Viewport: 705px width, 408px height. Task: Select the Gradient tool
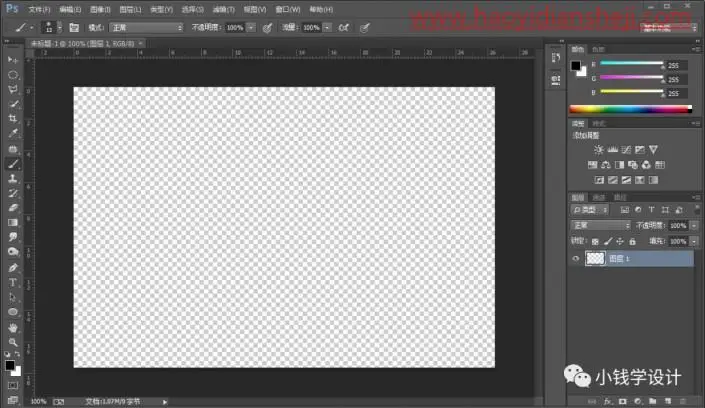pos(13,223)
